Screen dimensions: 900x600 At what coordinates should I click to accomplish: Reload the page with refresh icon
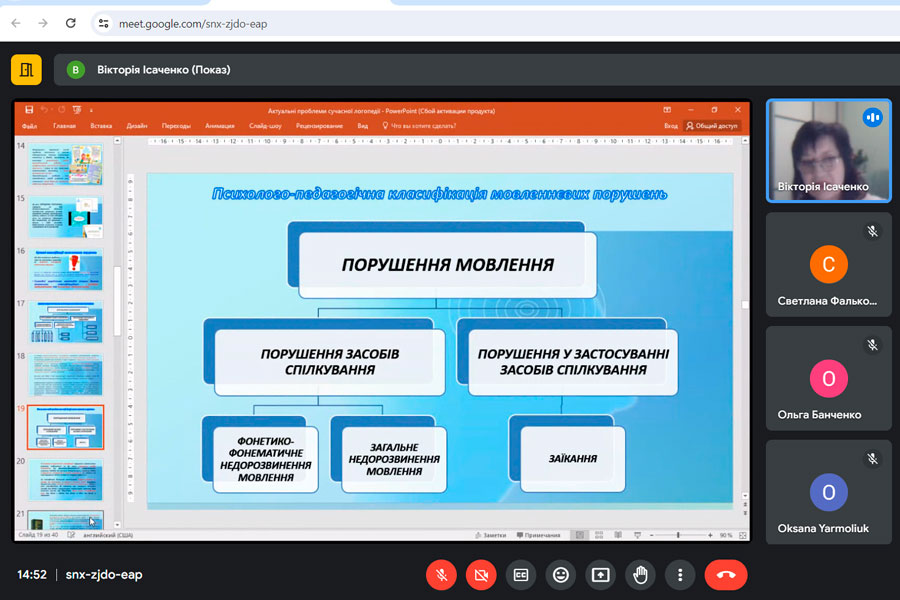71,24
